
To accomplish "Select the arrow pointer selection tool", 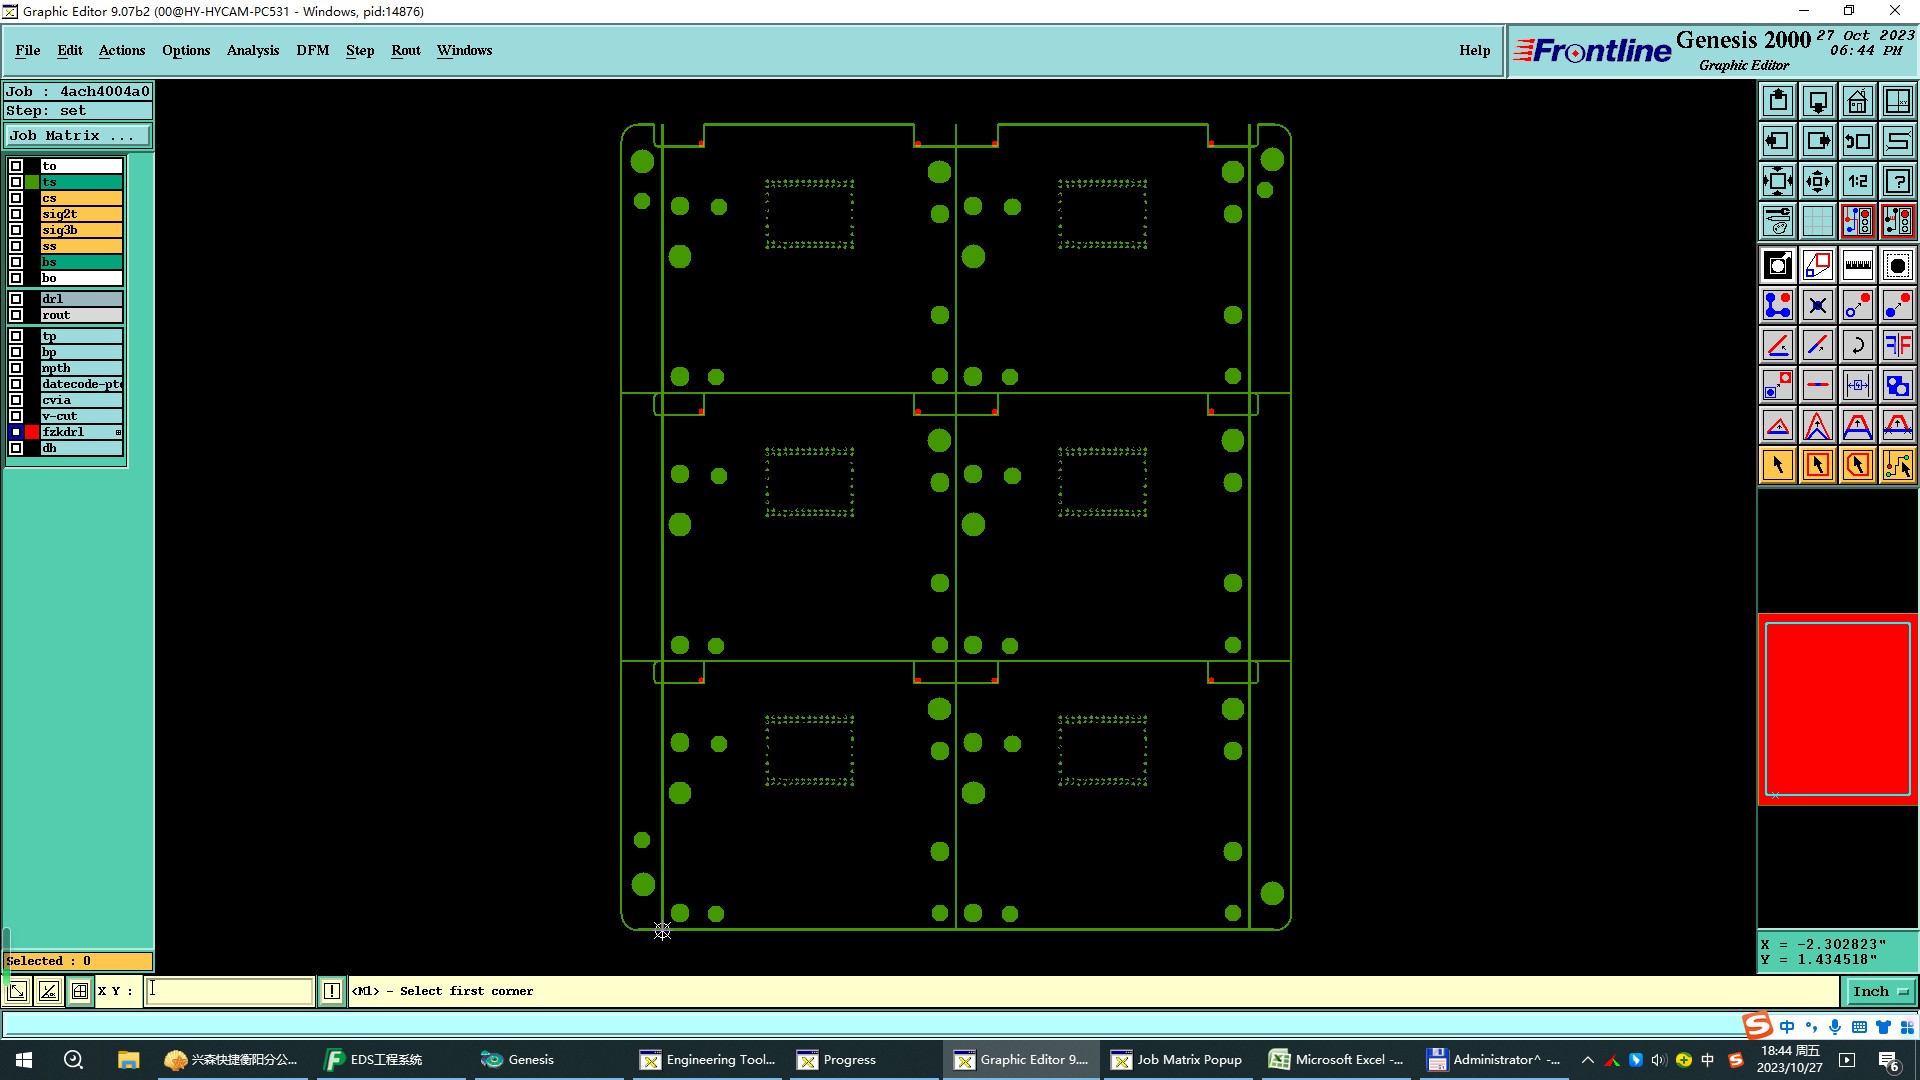I will 1777,465.
